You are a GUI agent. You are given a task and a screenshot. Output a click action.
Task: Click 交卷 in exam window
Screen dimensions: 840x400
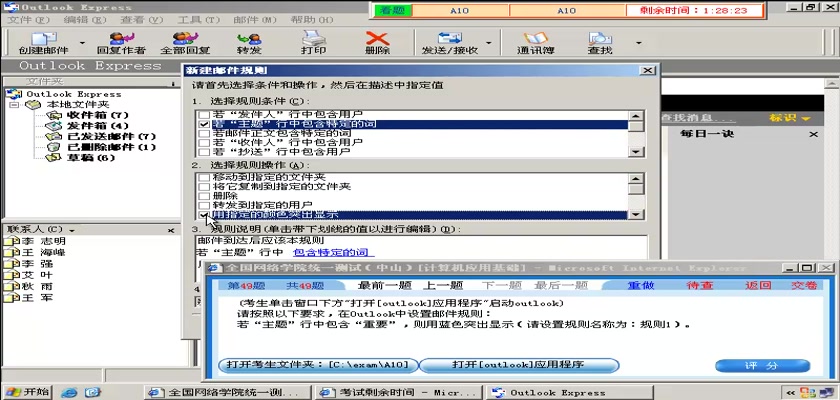click(805, 285)
